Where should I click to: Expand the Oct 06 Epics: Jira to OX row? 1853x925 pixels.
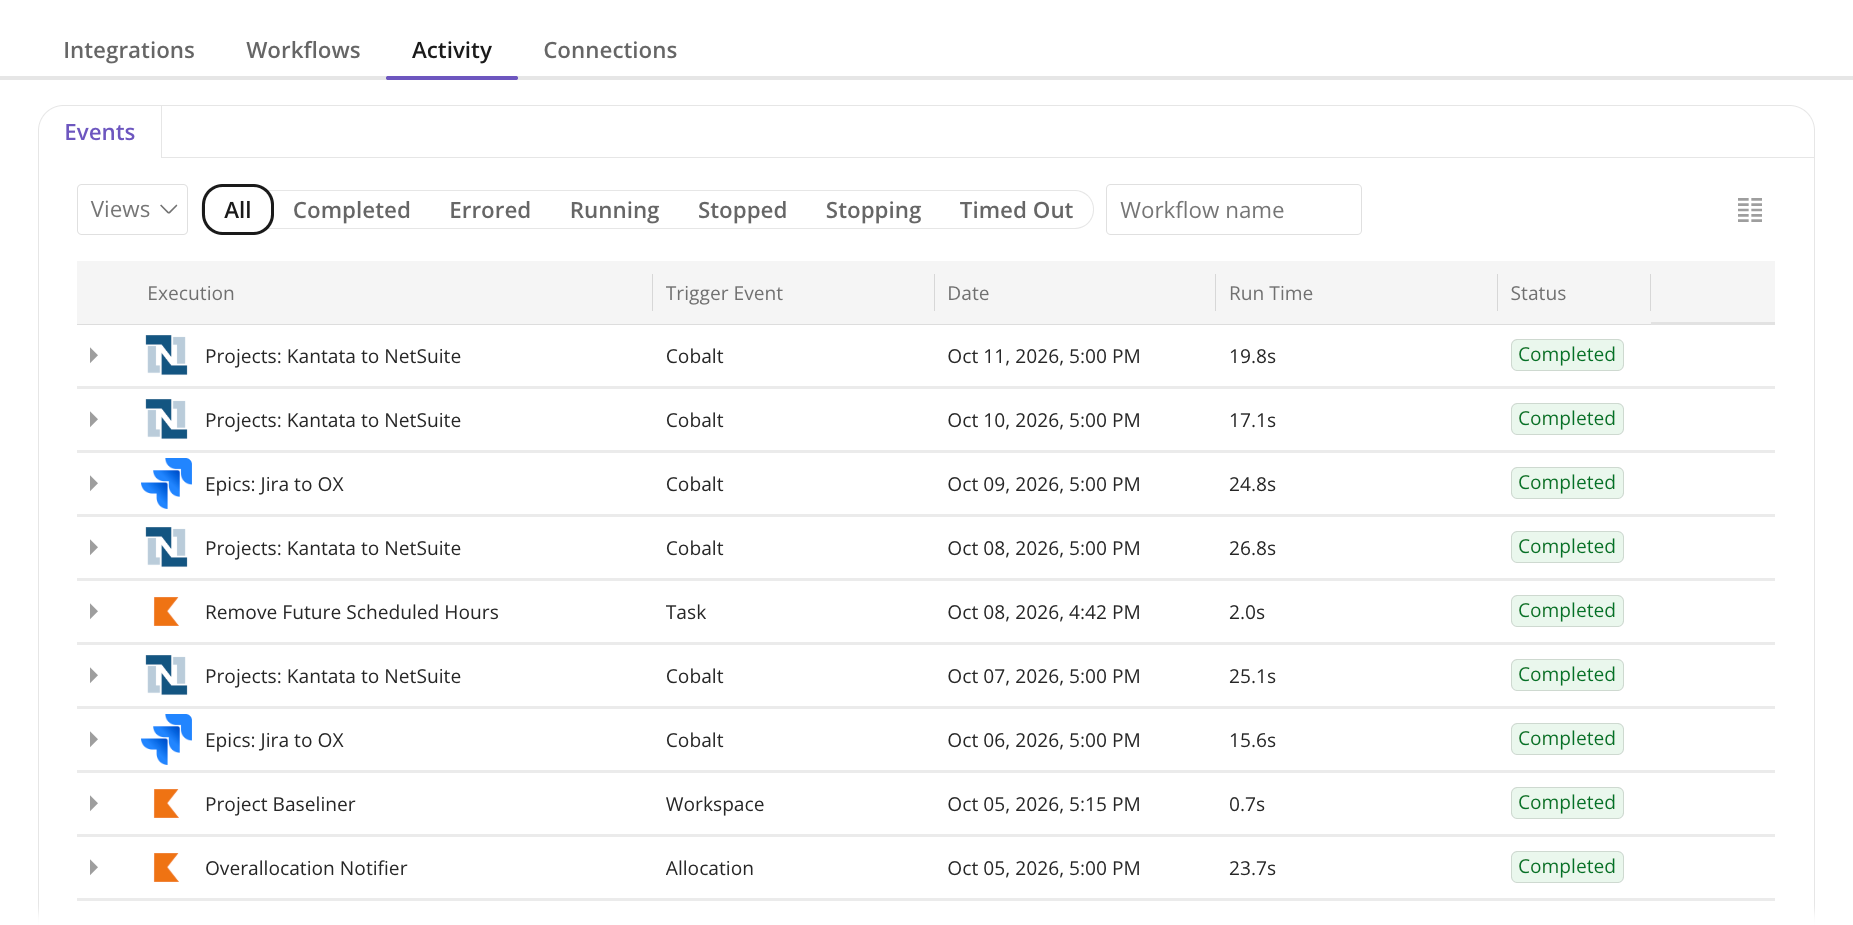pos(93,740)
